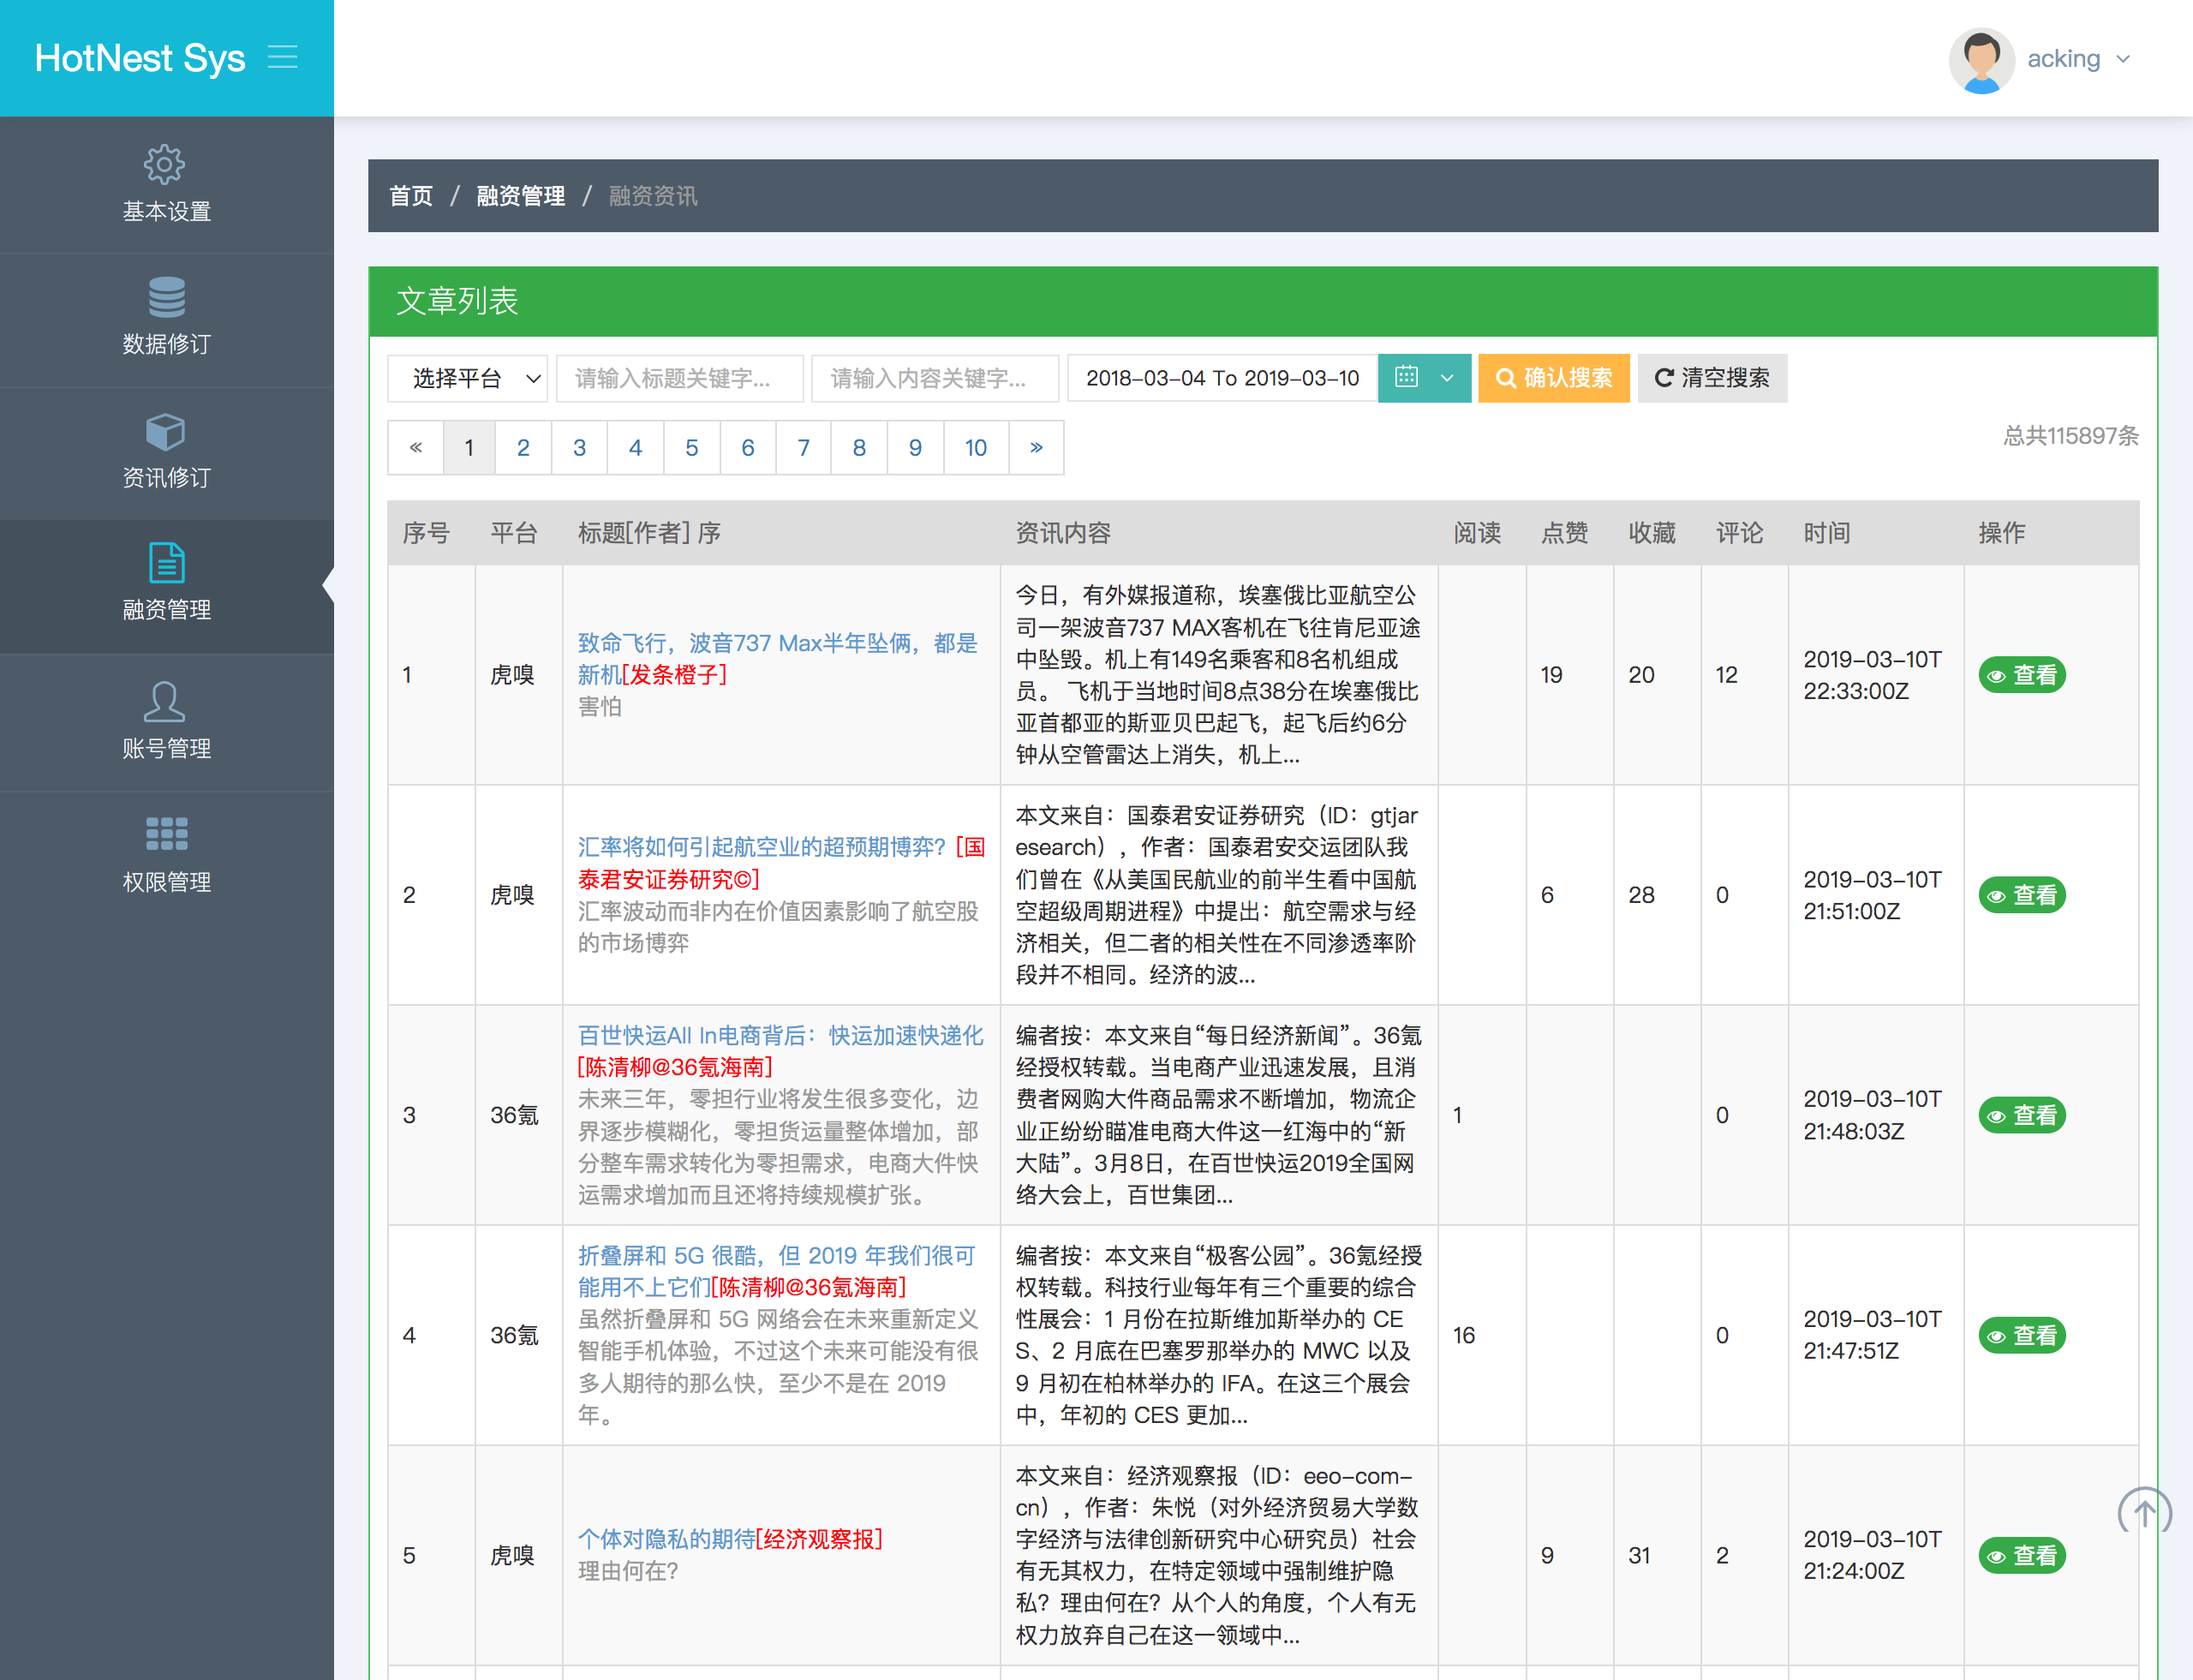The image size is (2193, 1680).
Task: Click title keyword input field
Action: [x=680, y=378]
